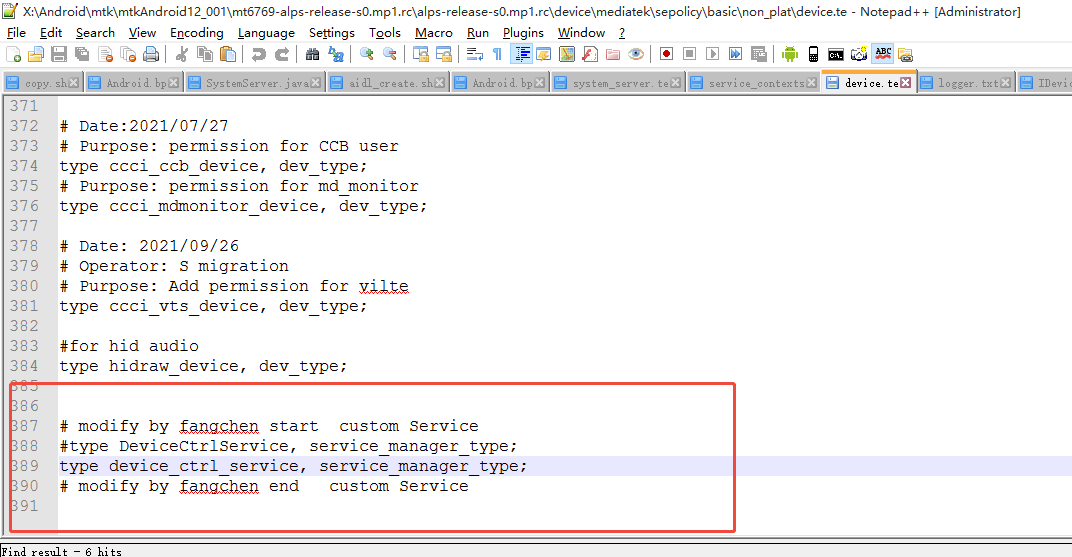
Task: Close the logger.txt tab
Action: pos(1006,83)
